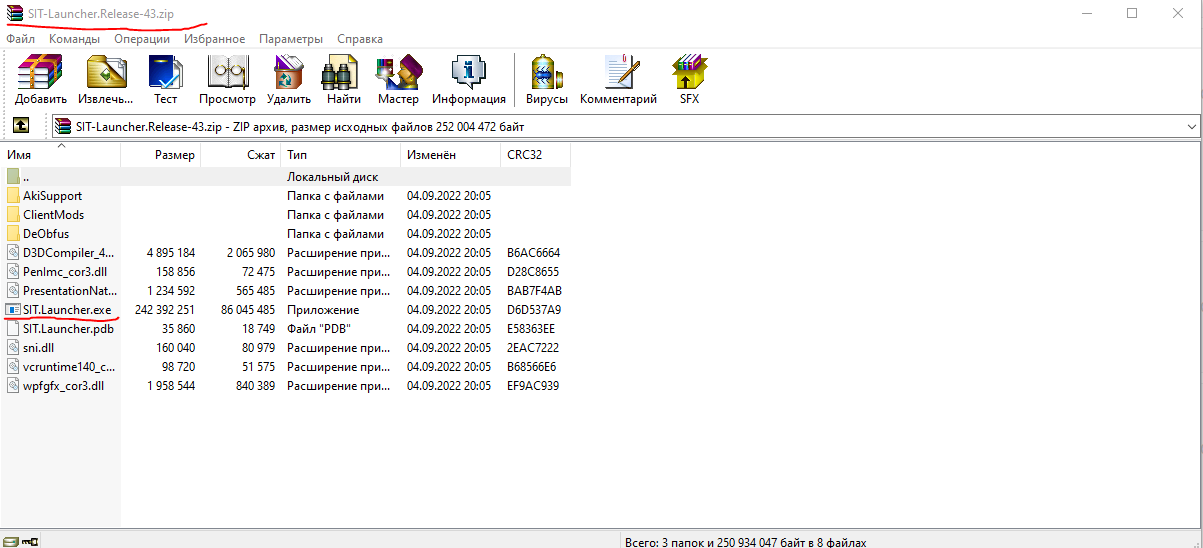
Task: Click the archive icon in address bar
Action: coord(64,127)
